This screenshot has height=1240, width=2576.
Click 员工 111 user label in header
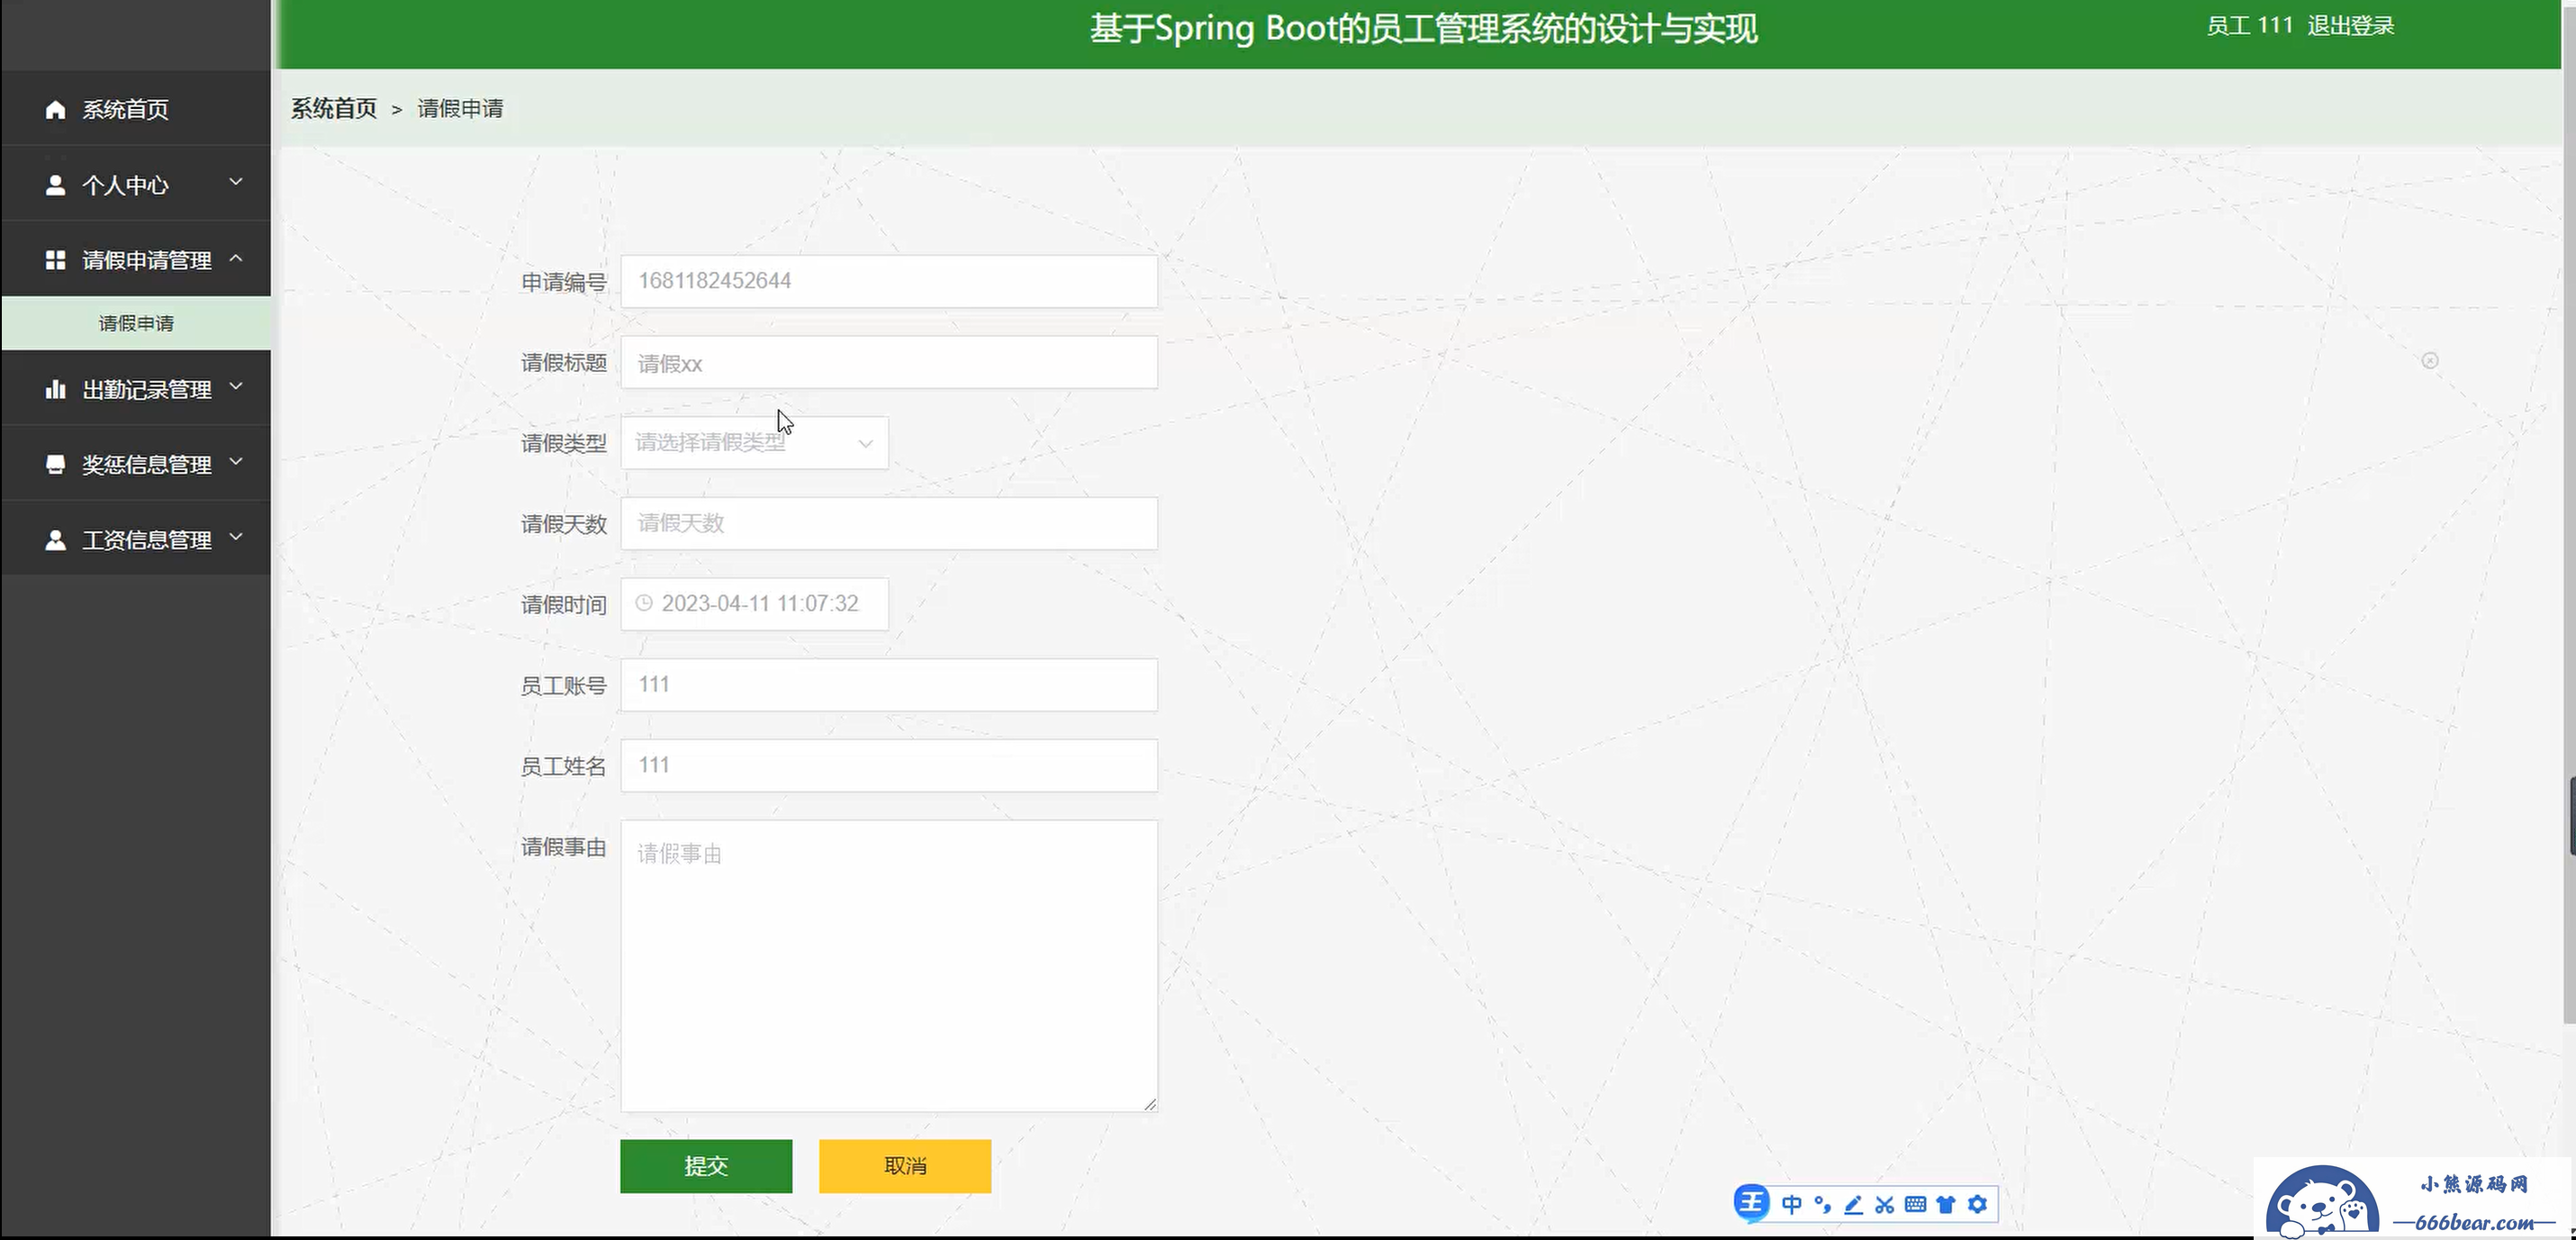pyautogui.click(x=2249, y=26)
